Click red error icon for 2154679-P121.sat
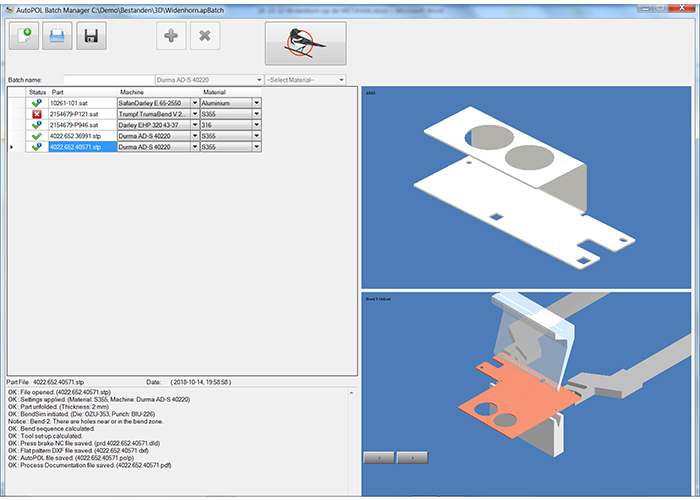 point(37,114)
